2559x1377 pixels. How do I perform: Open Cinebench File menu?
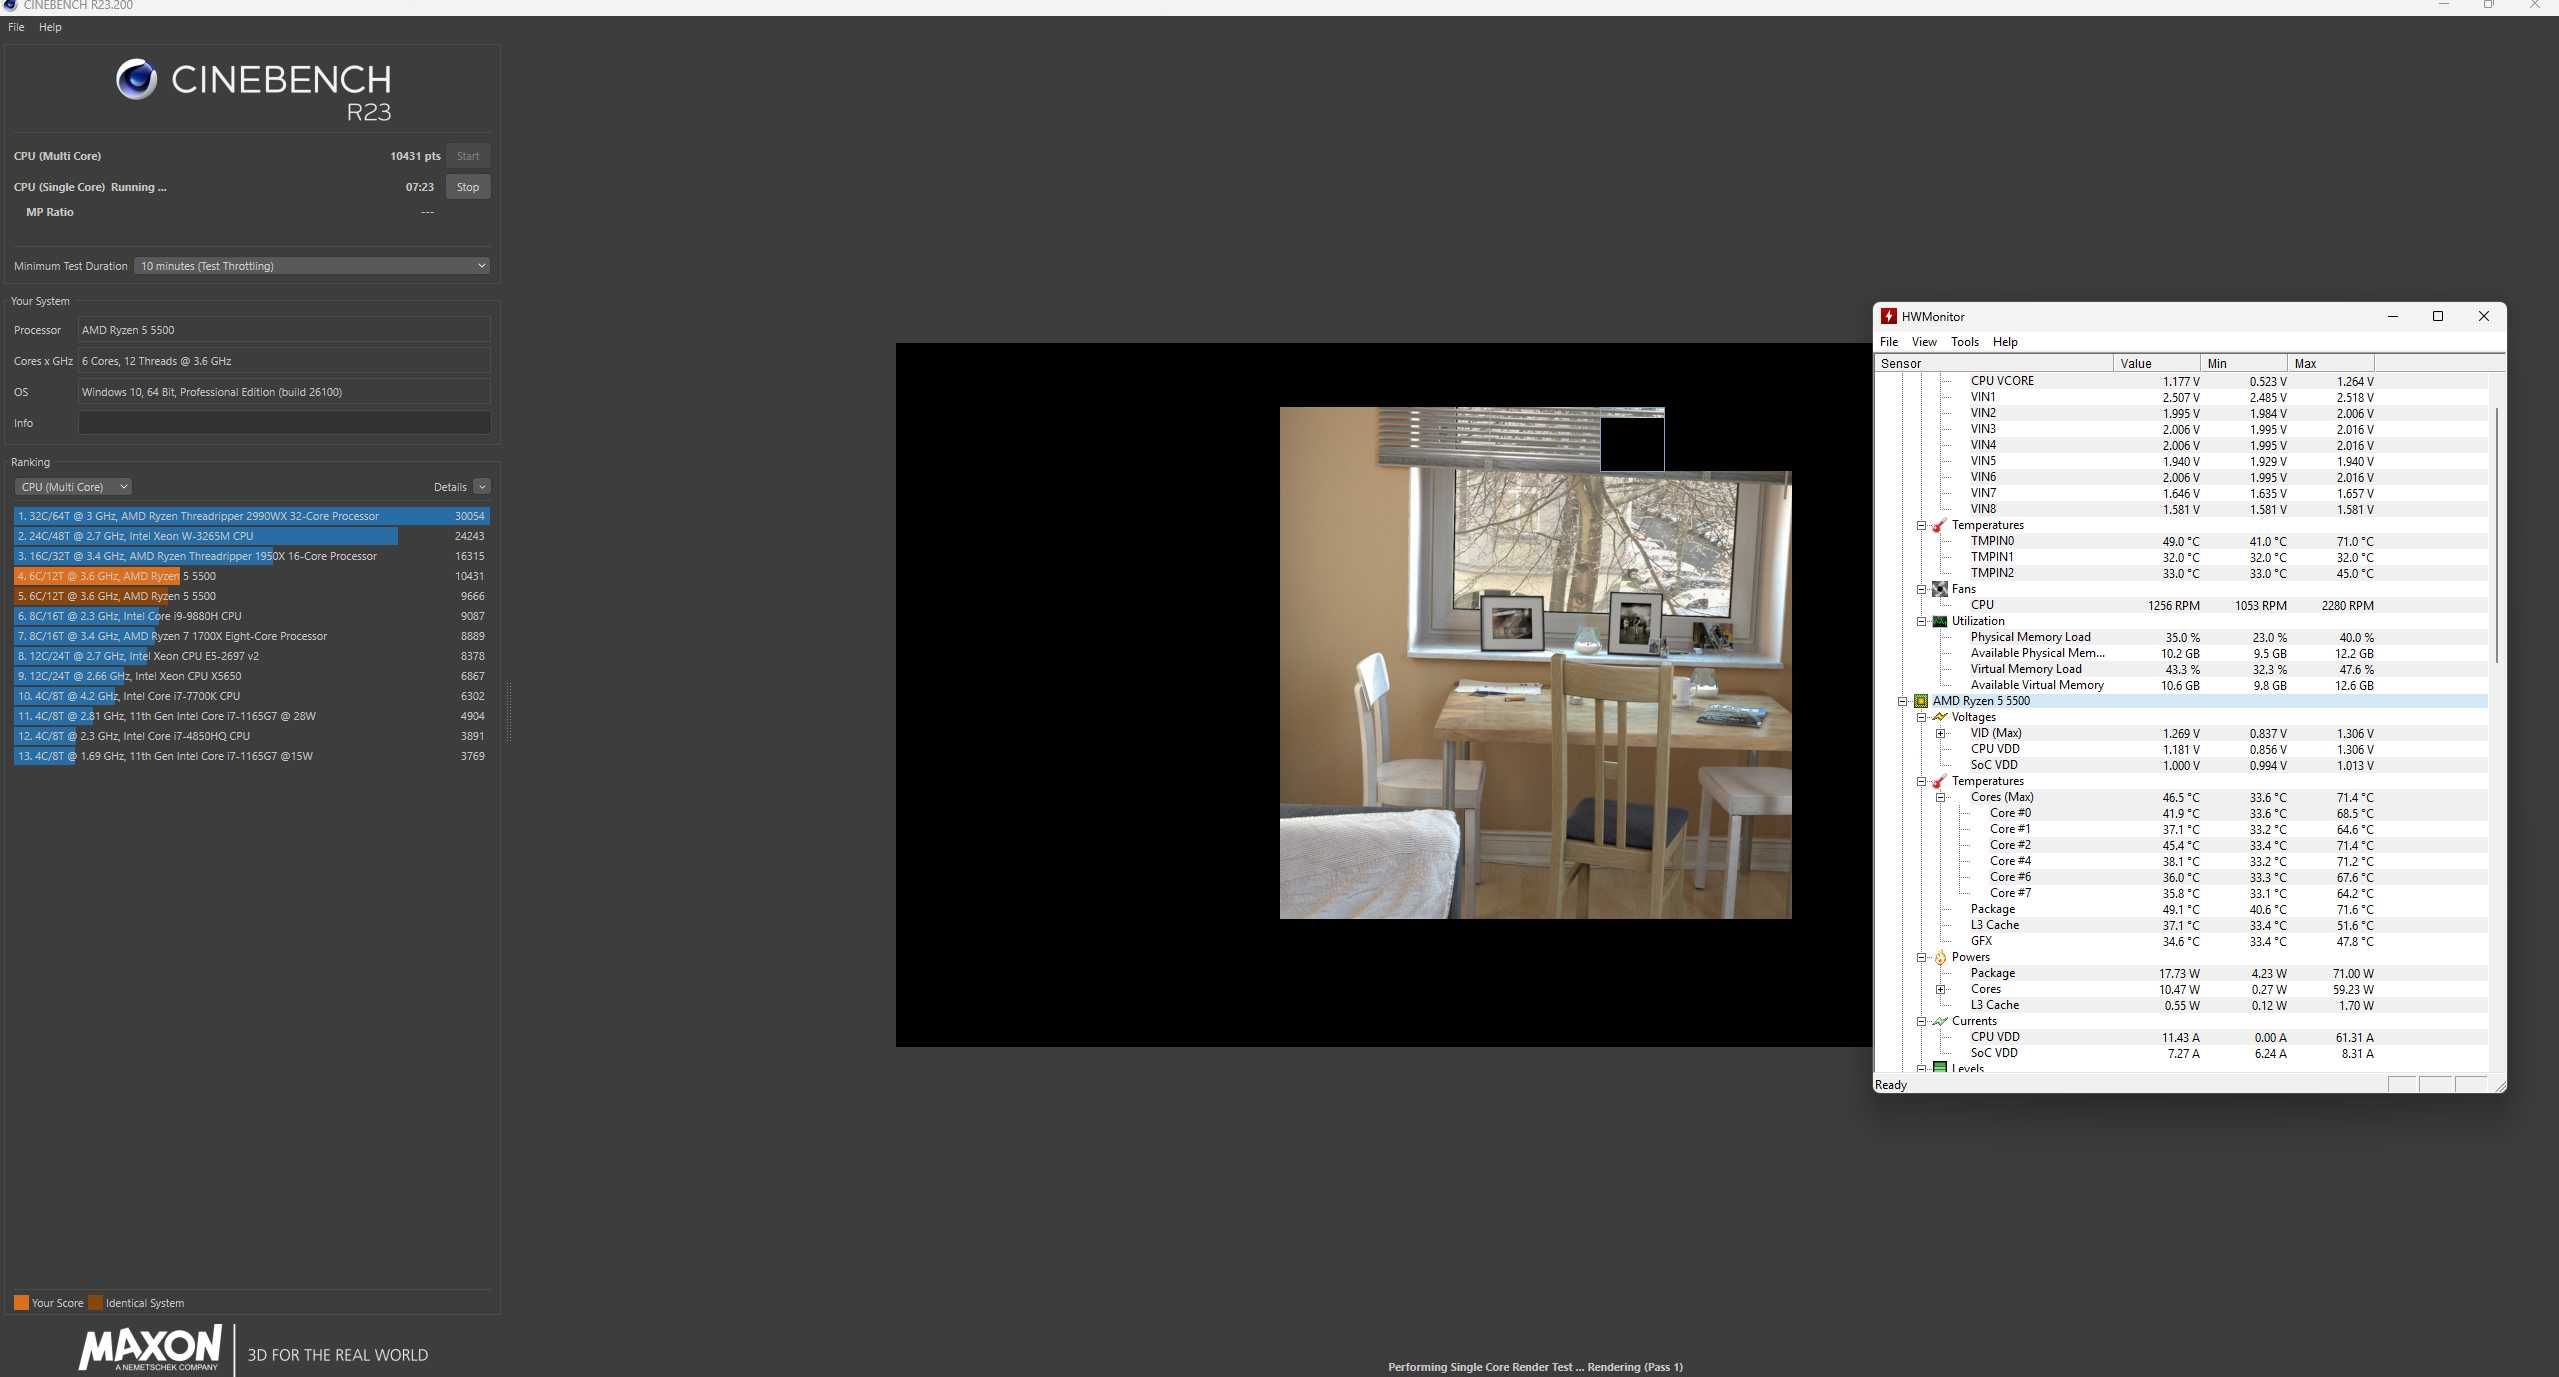(16, 27)
